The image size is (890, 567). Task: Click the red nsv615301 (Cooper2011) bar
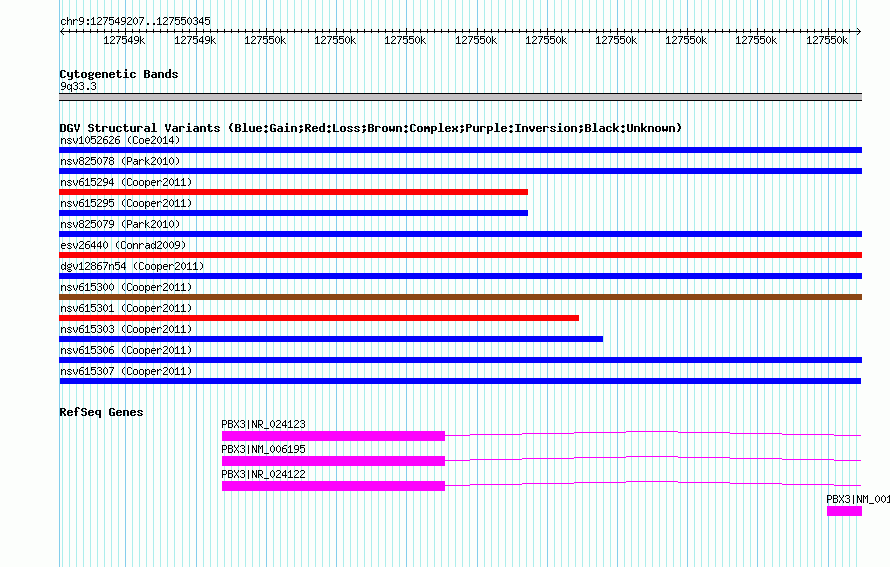pos(319,318)
